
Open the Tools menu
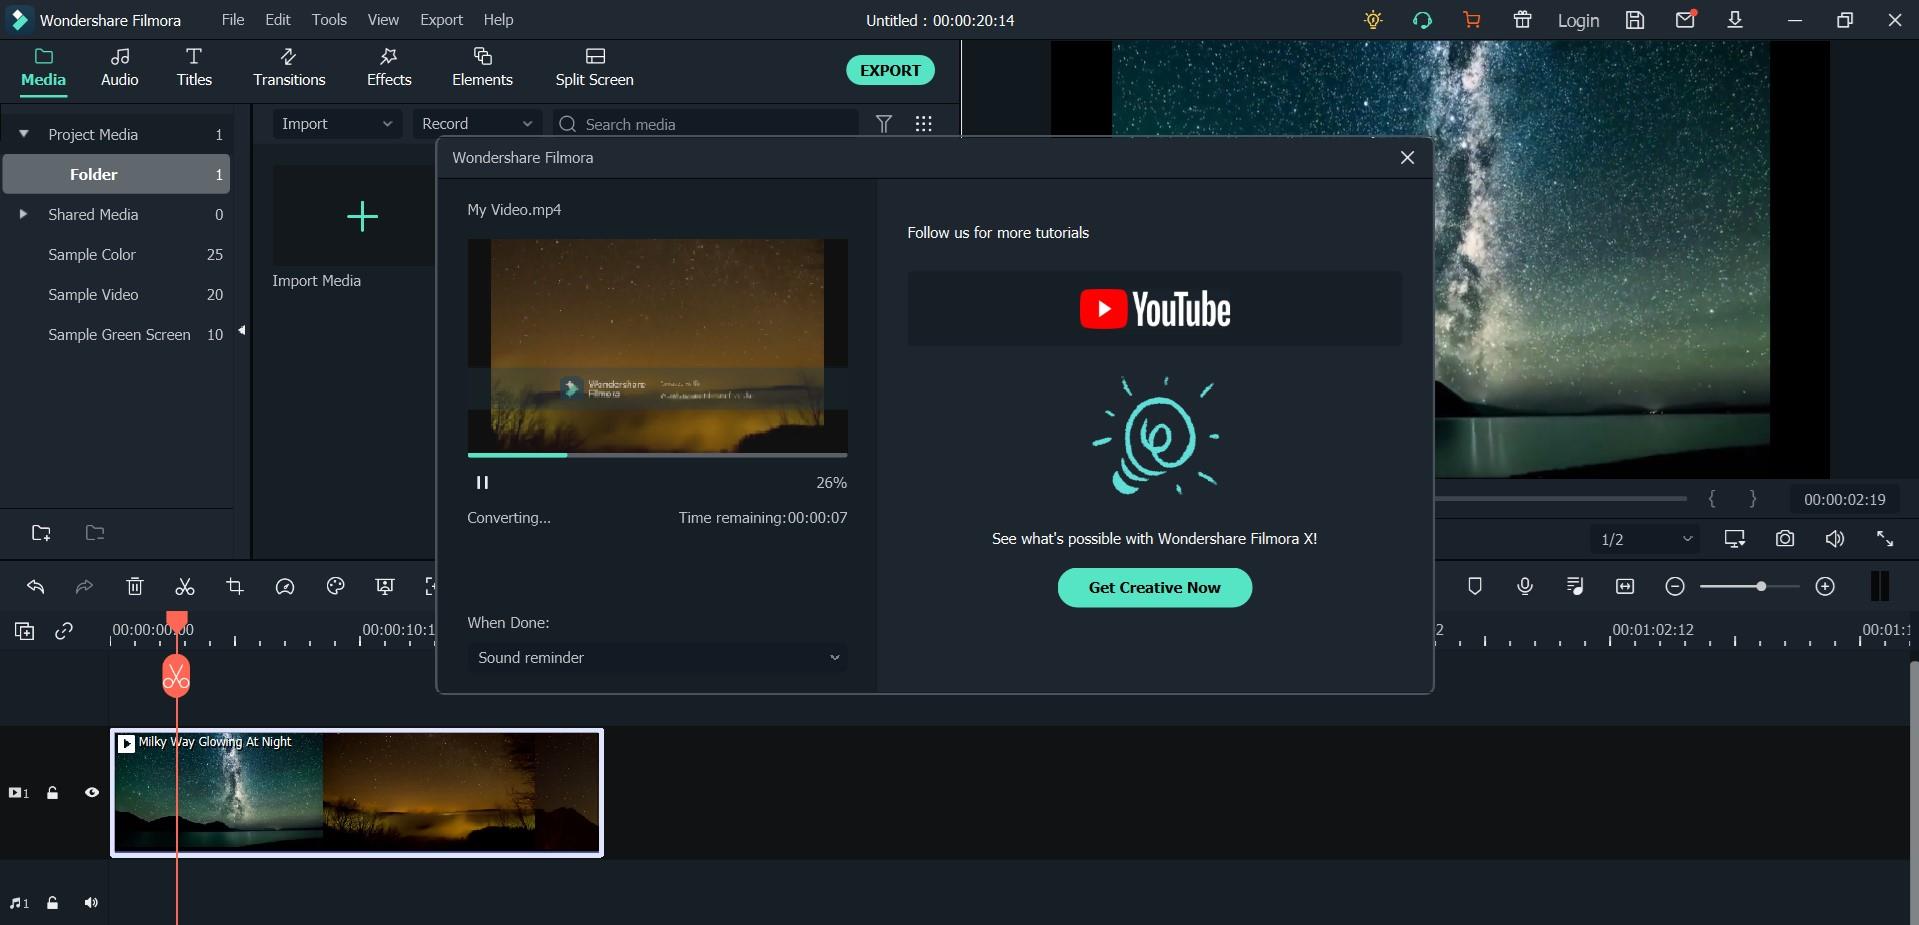tap(329, 20)
